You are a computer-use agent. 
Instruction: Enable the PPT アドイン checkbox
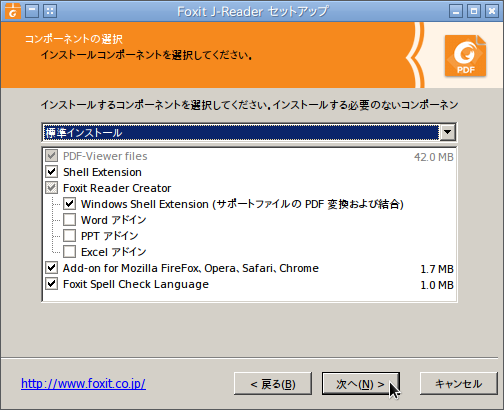[x=69, y=236]
